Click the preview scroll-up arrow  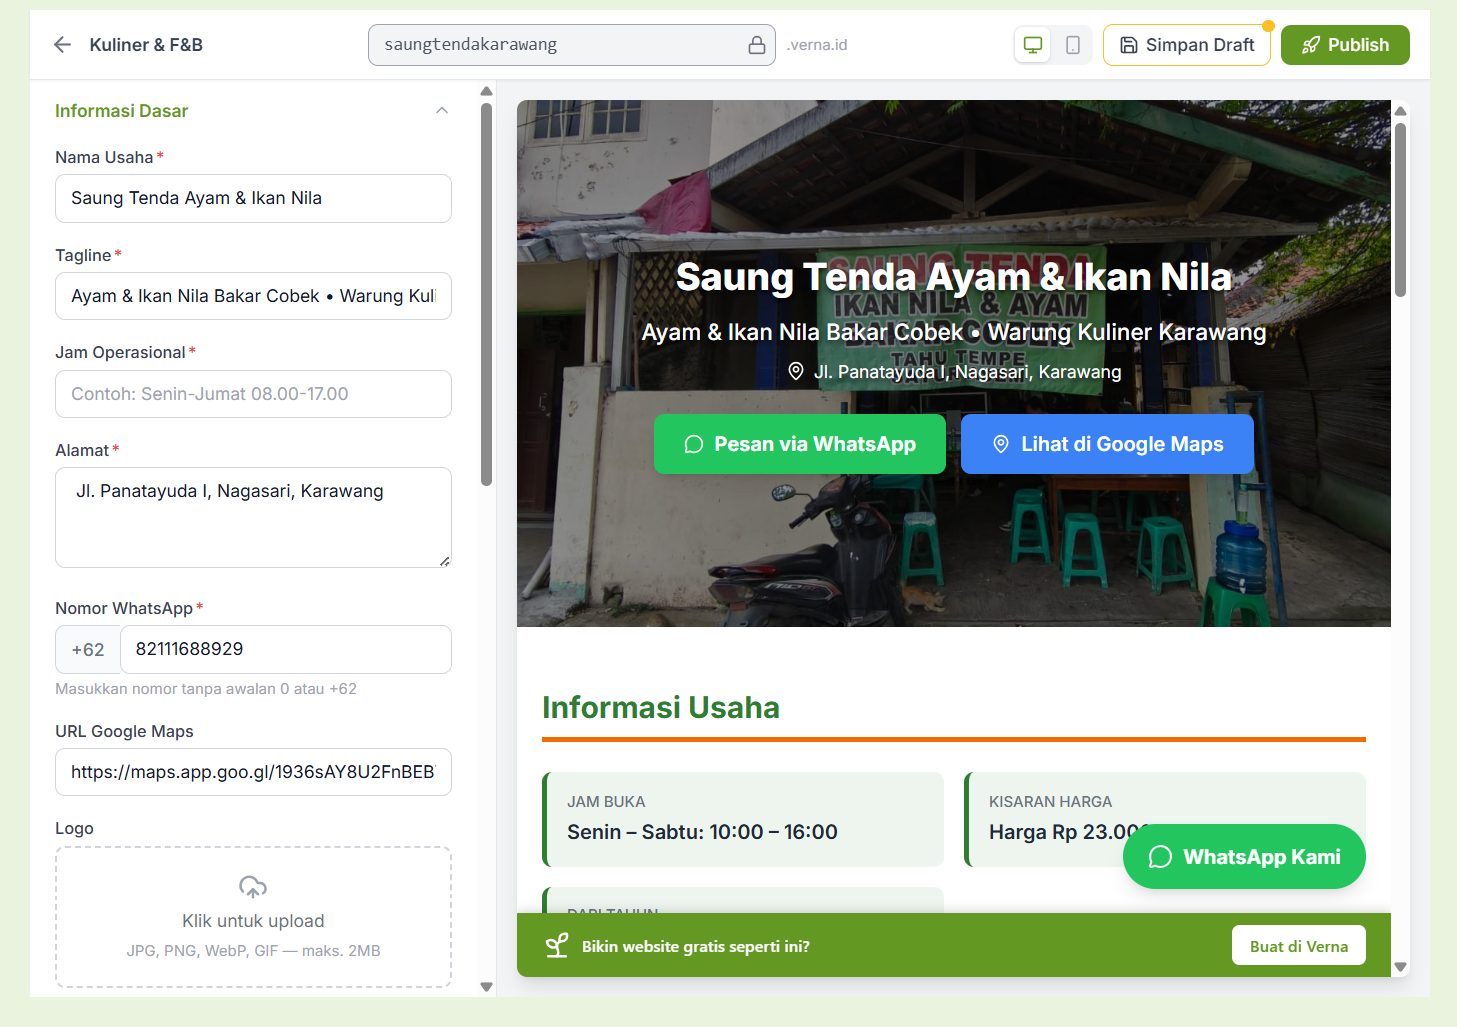(1401, 111)
